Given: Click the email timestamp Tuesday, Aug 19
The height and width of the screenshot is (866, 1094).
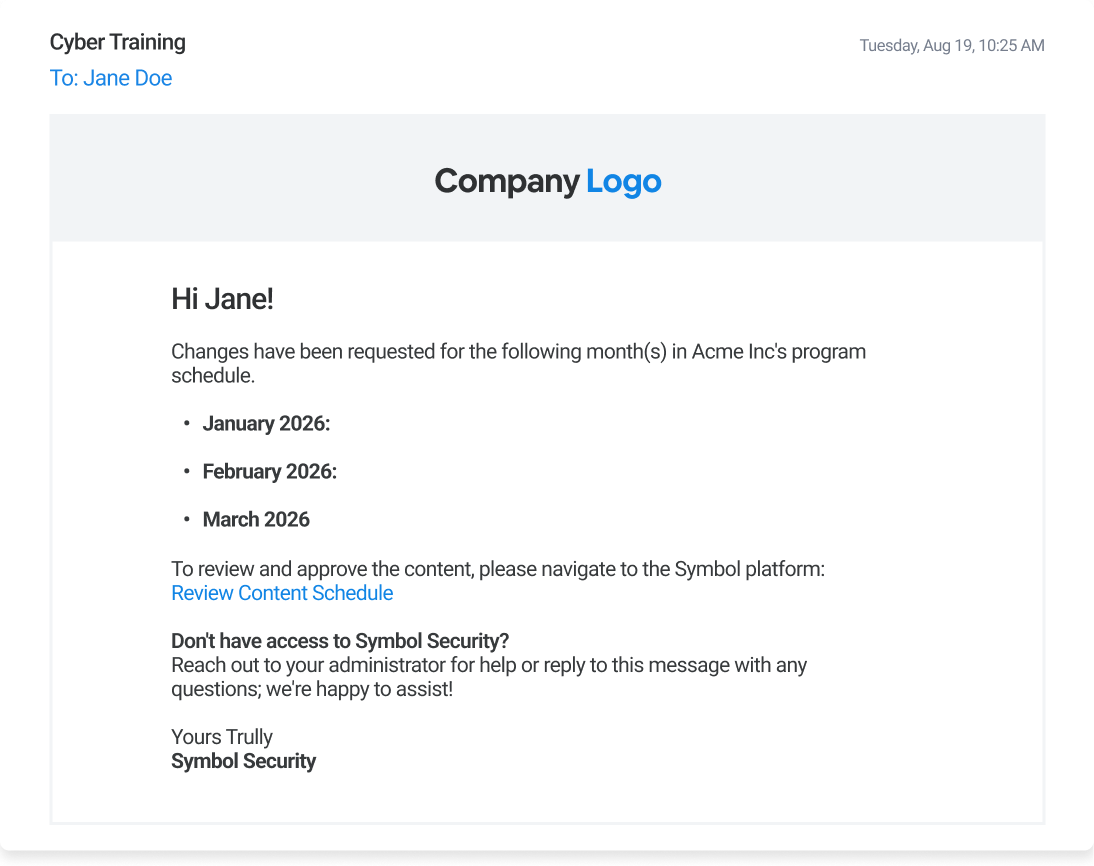Looking at the screenshot, I should coord(952,45).
